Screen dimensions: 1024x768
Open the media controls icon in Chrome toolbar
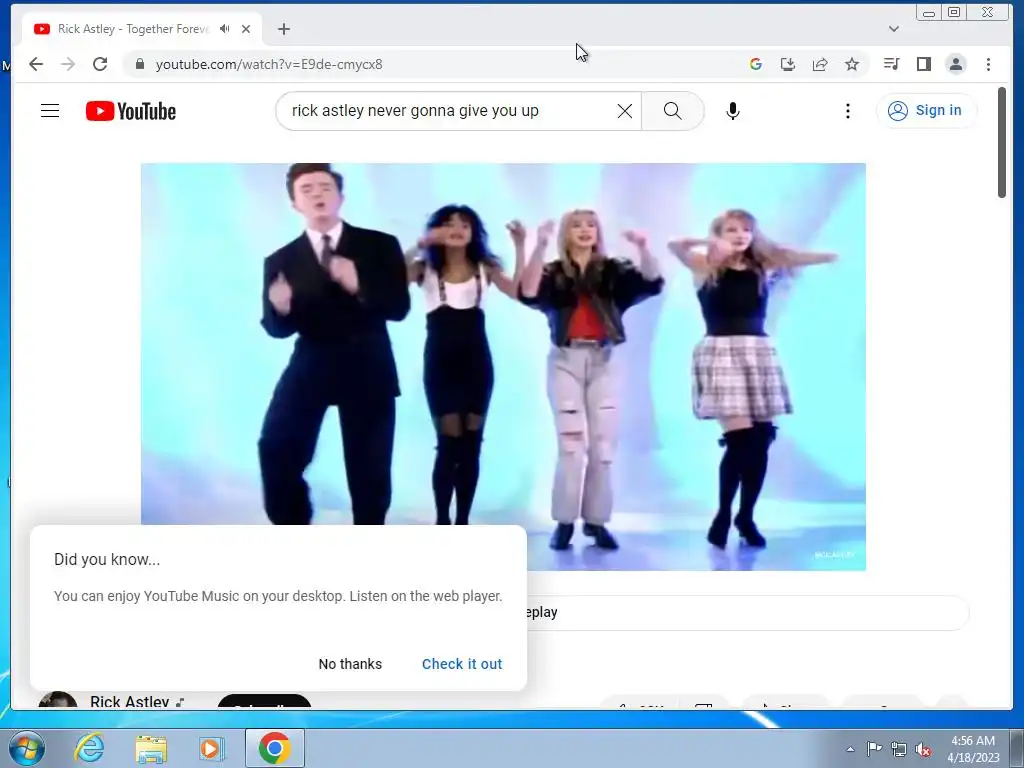click(891, 64)
